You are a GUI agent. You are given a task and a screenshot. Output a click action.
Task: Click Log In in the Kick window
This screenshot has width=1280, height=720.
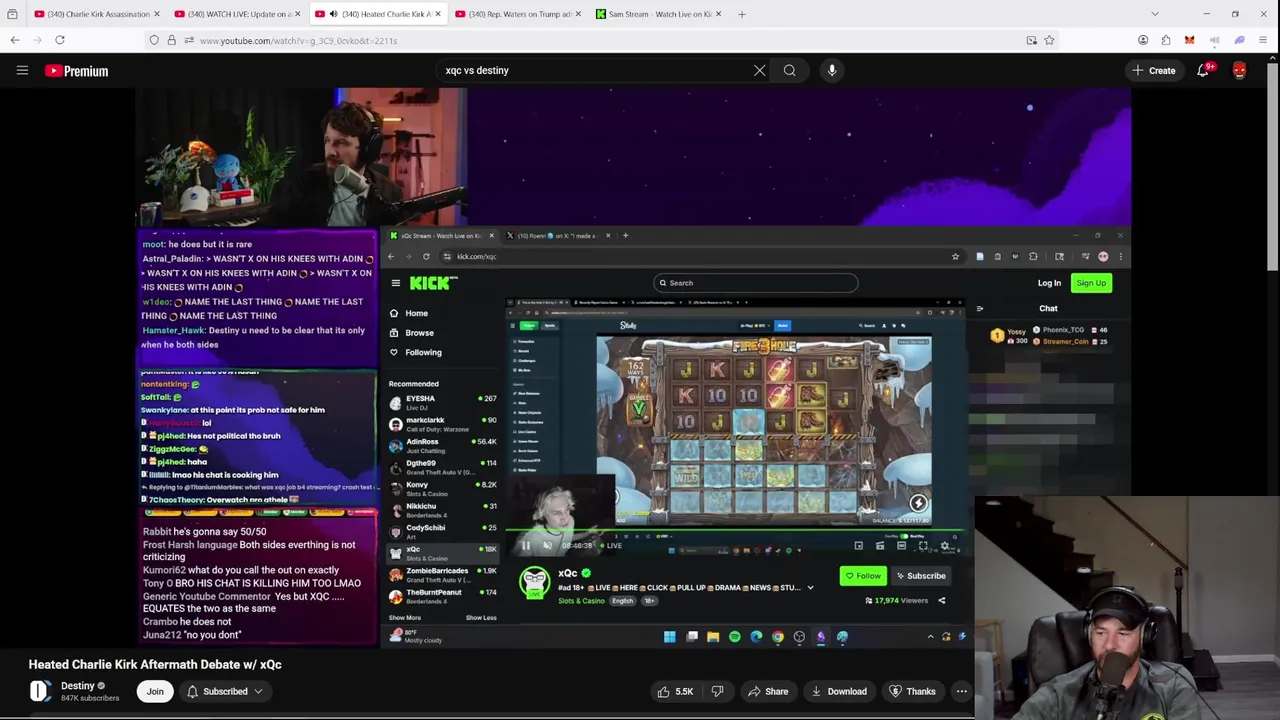[x=1049, y=283]
